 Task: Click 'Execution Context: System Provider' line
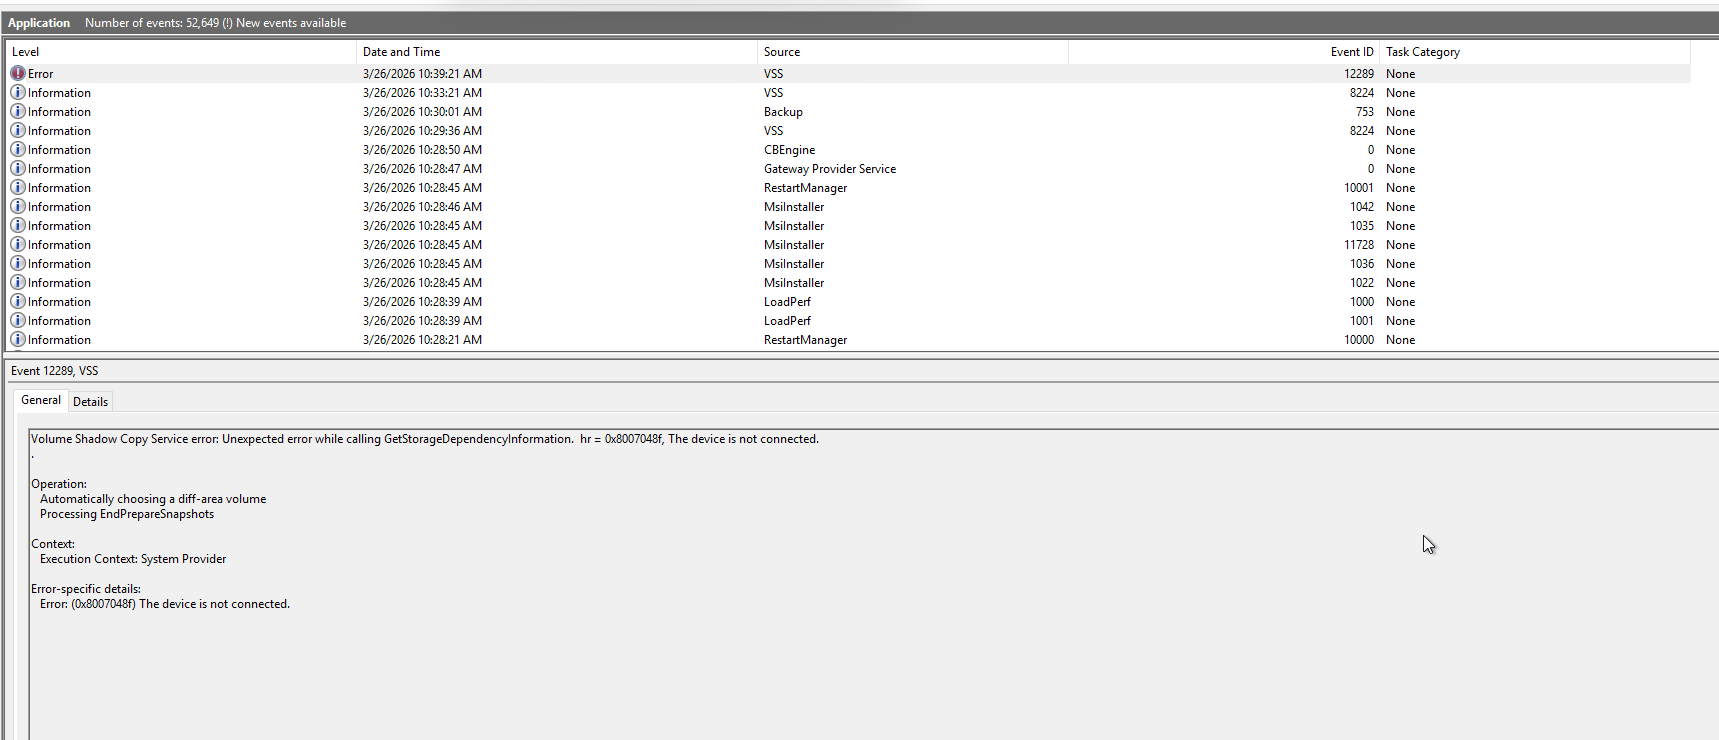coord(133,559)
